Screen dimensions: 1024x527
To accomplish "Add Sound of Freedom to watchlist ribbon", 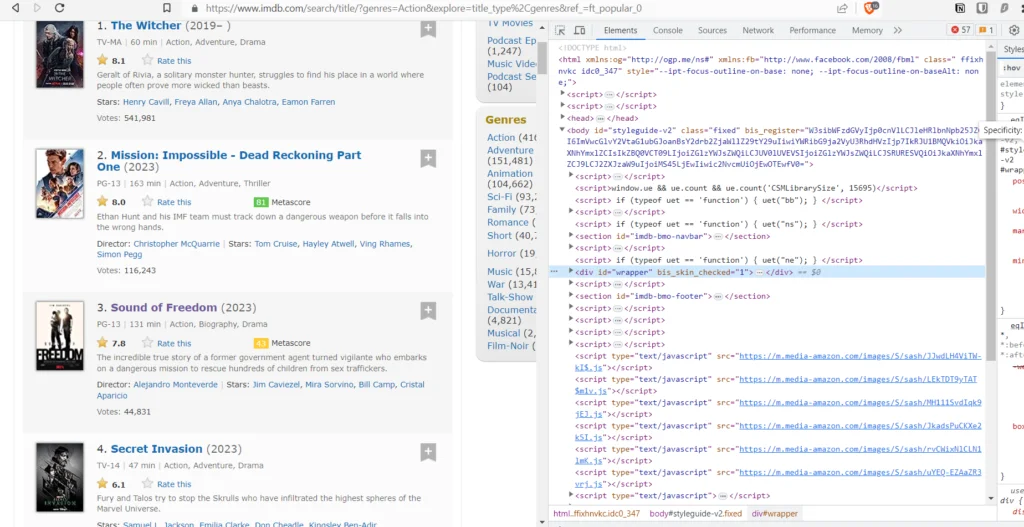I will coord(428,311).
